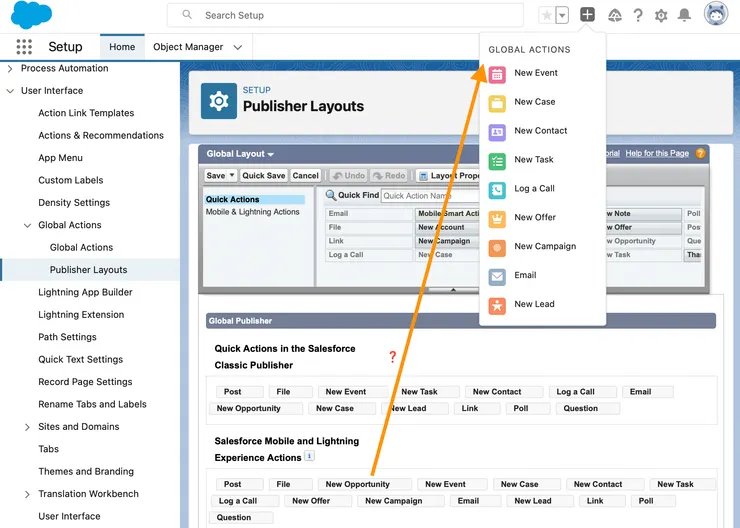Expand the Process Automation section

click(x=10, y=68)
